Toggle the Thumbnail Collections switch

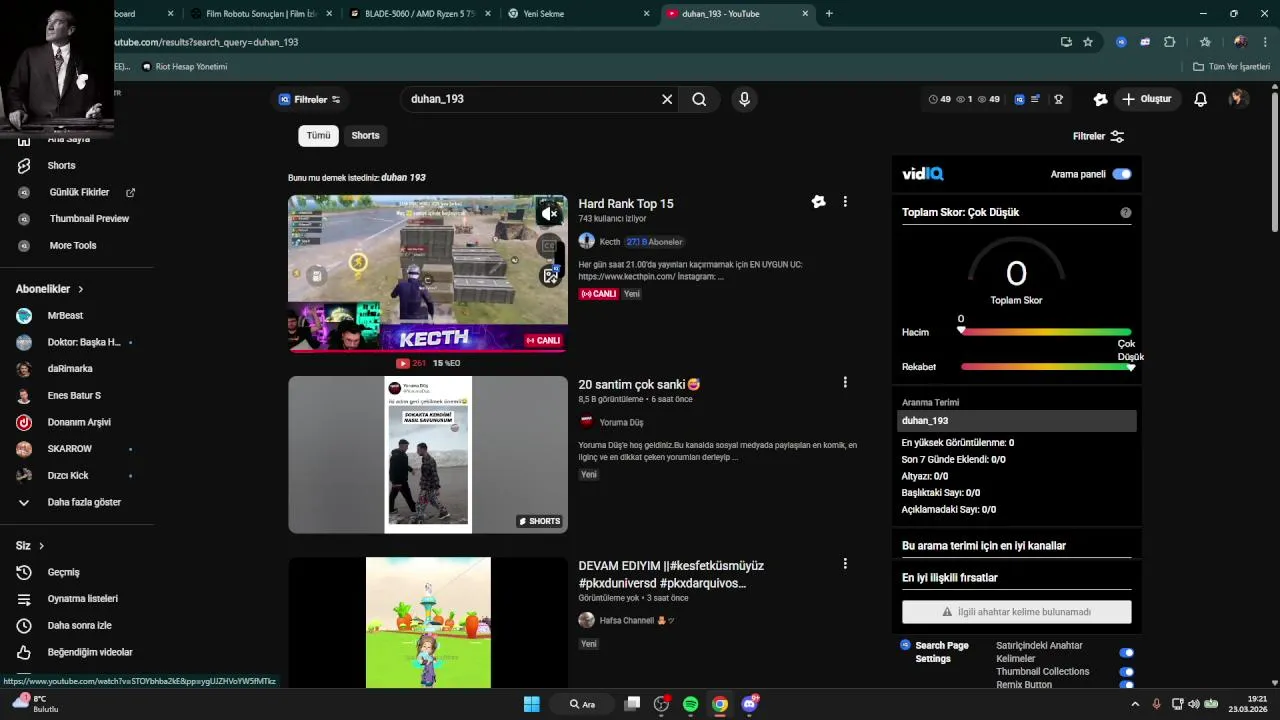click(x=1126, y=672)
